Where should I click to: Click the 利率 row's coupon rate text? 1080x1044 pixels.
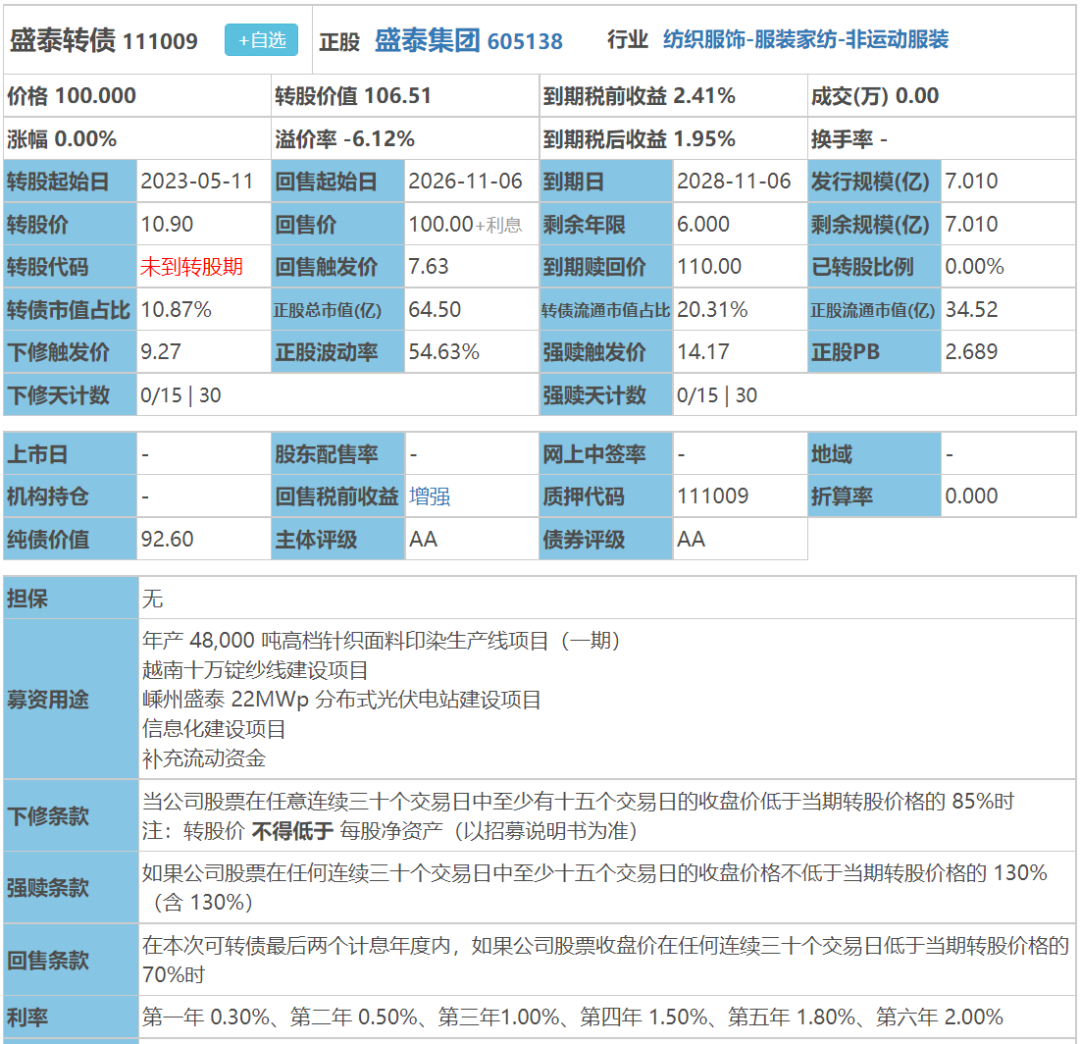pos(572,1016)
